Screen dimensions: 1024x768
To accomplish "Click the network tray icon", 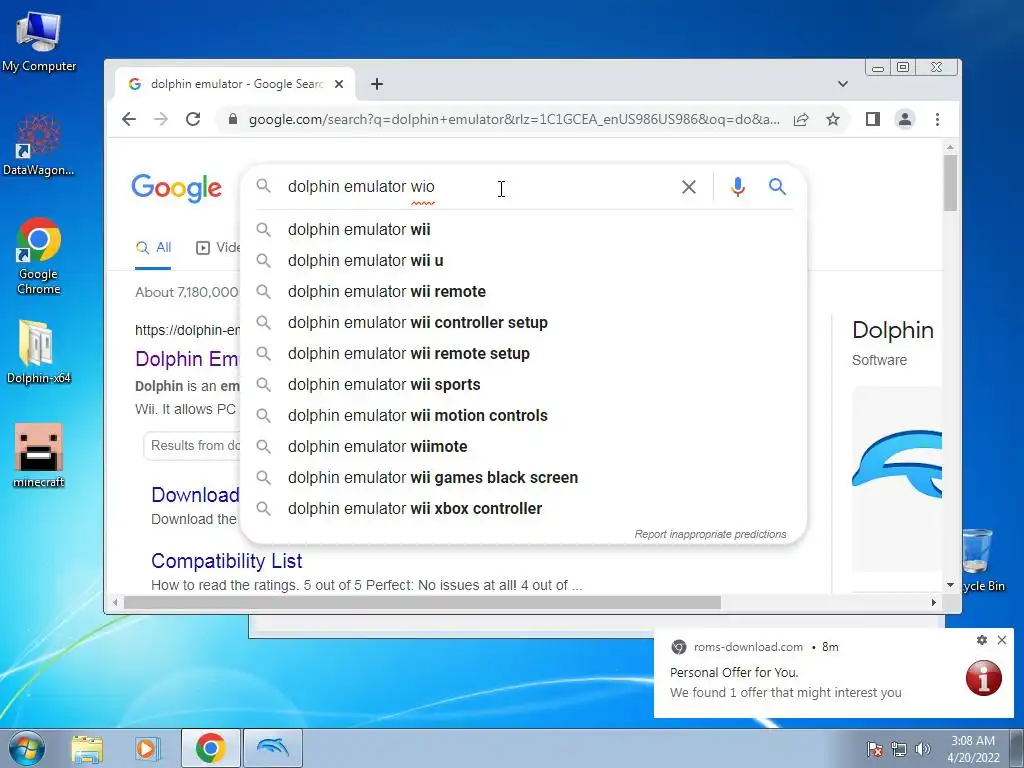I will [x=899, y=749].
